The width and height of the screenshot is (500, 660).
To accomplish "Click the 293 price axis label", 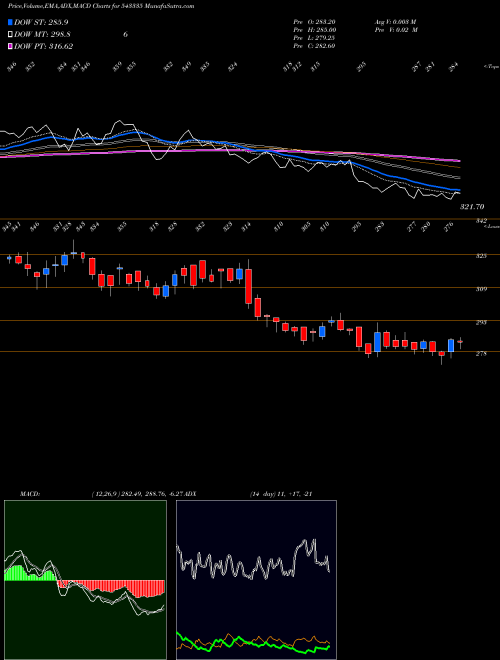I will (482, 322).
